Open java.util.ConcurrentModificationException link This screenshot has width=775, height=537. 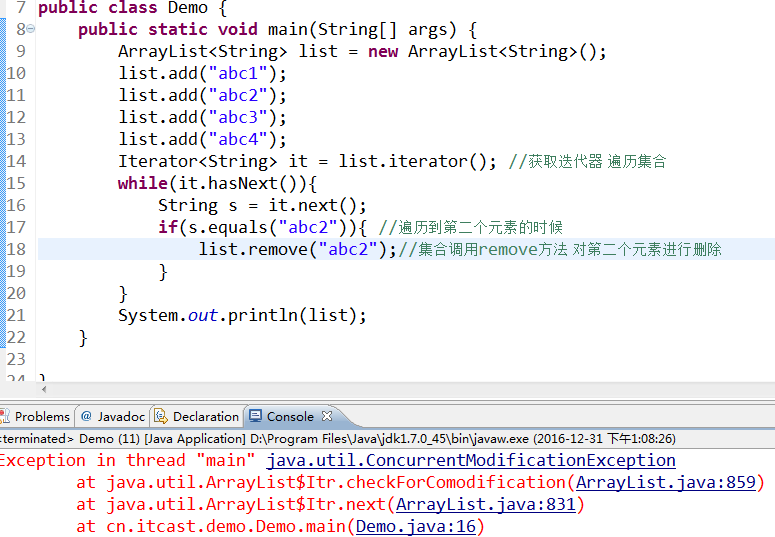tap(471, 460)
